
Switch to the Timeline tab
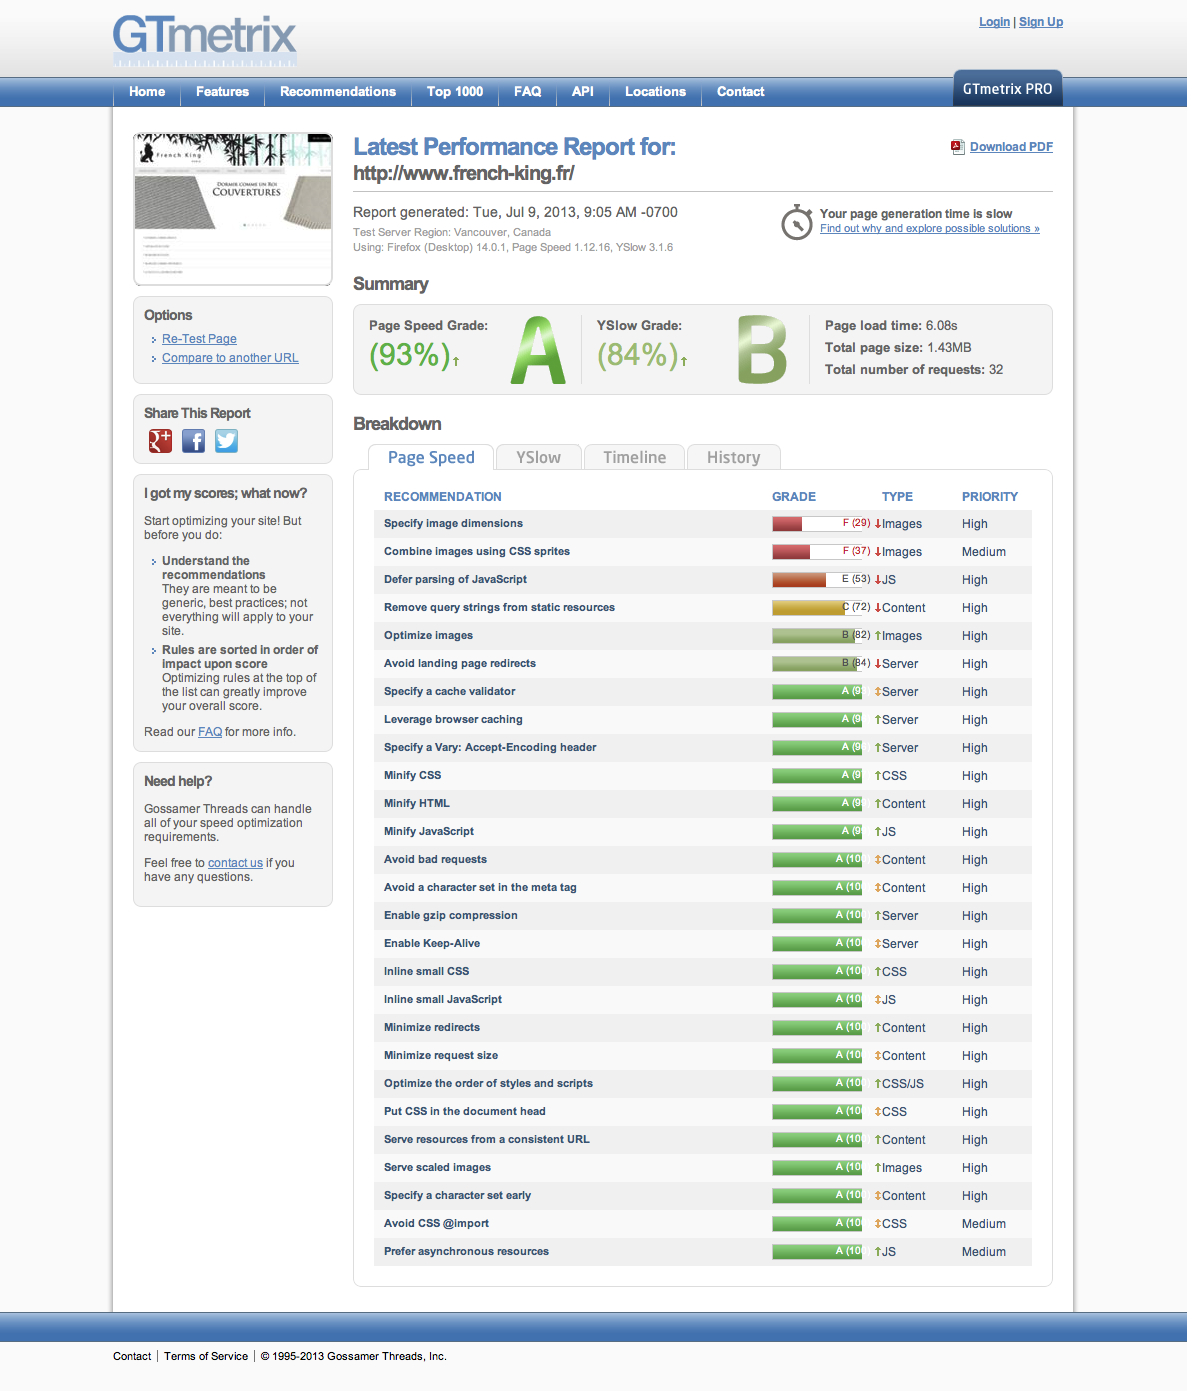[634, 457]
